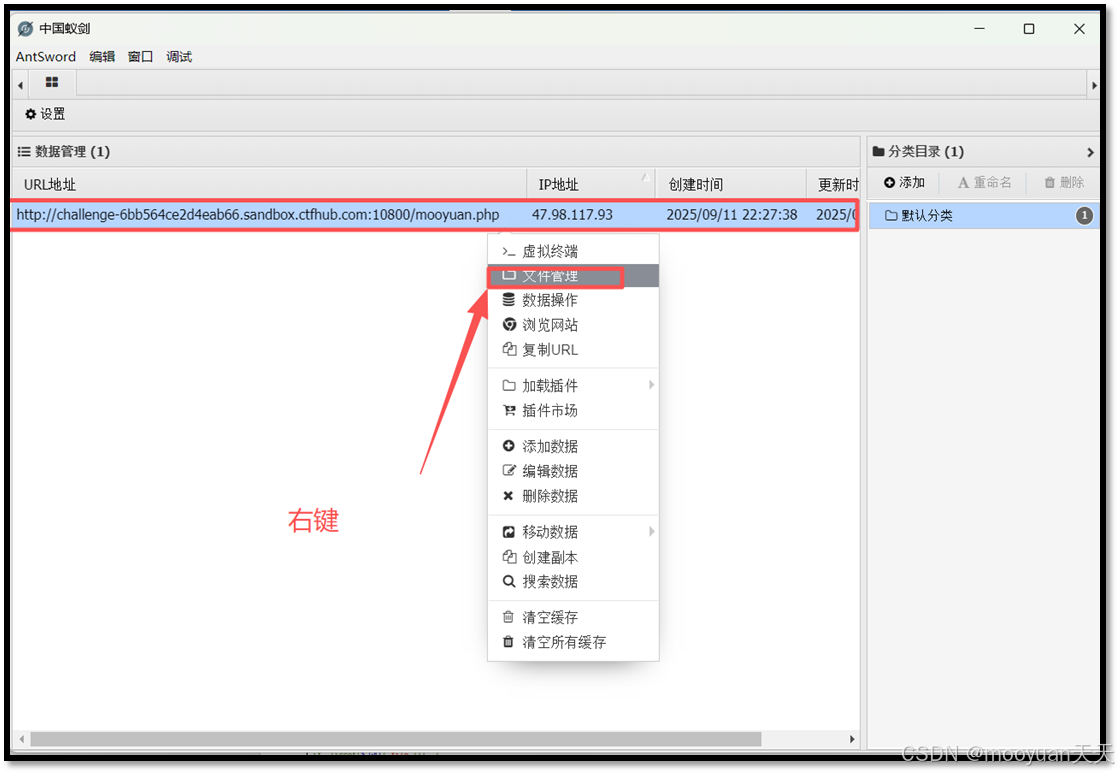
Task: Click the magnifier icon beside 搜索数据
Action: pyautogui.click(x=509, y=581)
